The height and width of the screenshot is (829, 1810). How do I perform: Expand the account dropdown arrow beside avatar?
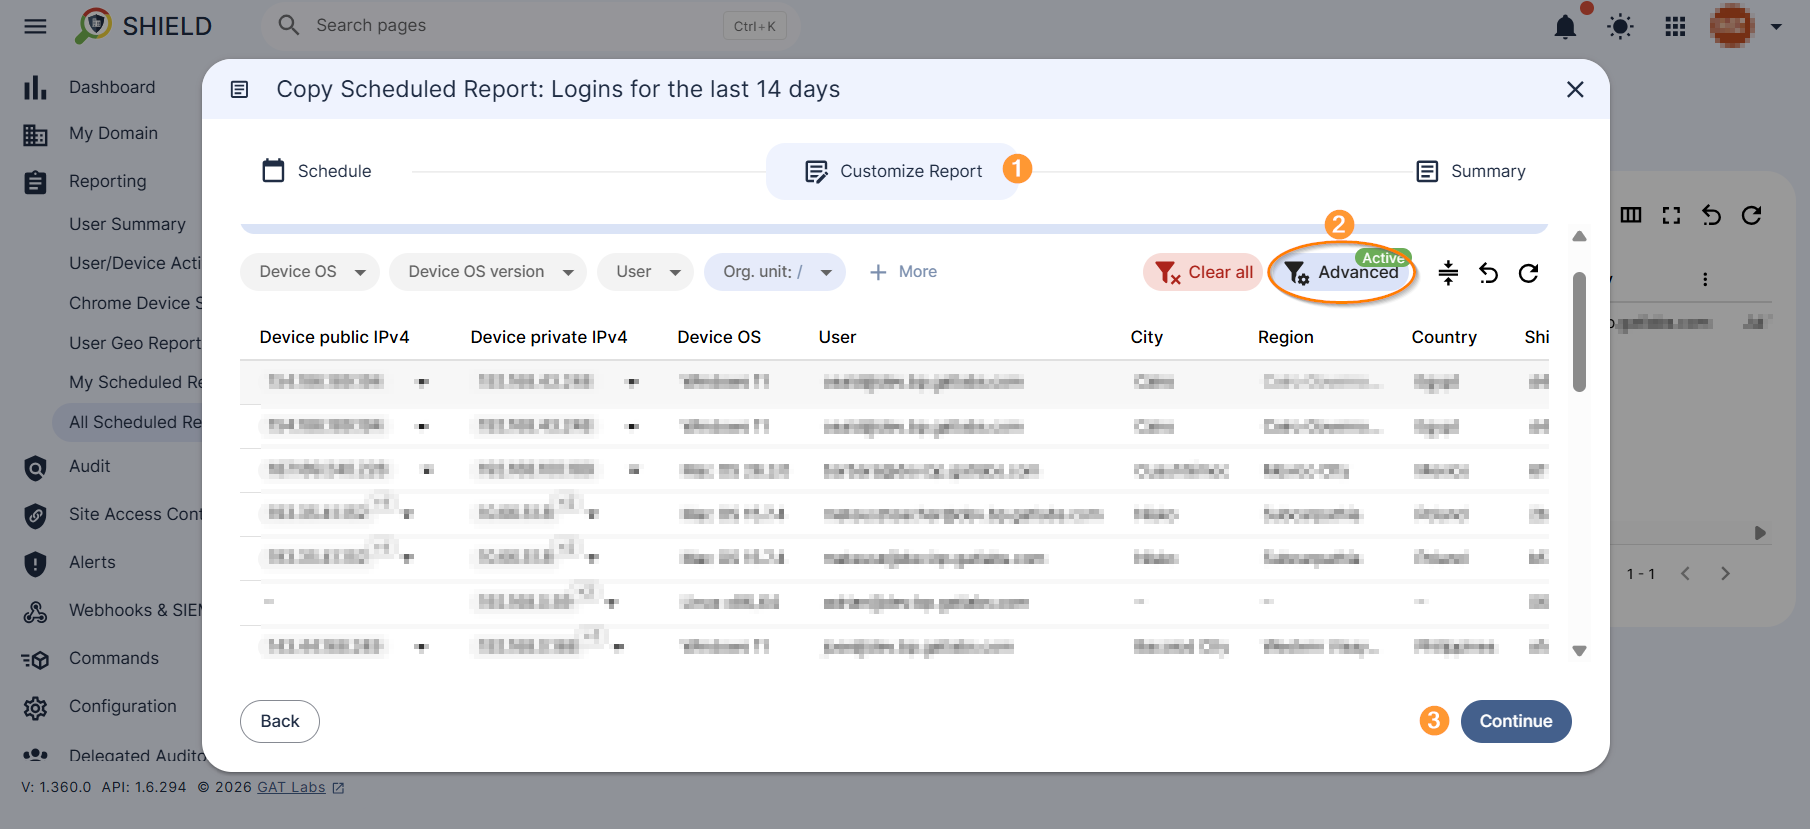(x=1777, y=27)
